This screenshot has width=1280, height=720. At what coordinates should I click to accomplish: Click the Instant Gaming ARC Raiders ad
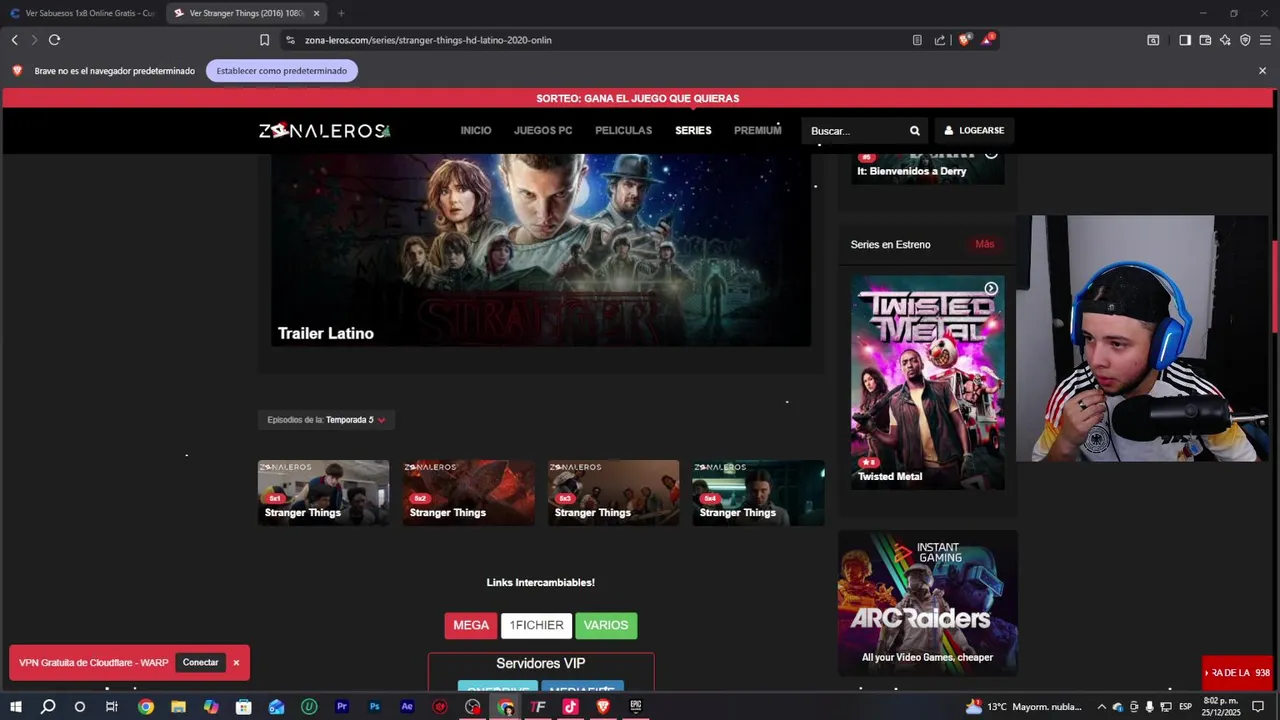[x=927, y=603]
